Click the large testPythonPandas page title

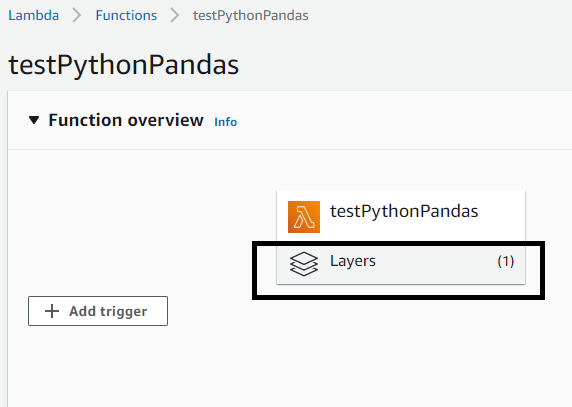coord(124,65)
